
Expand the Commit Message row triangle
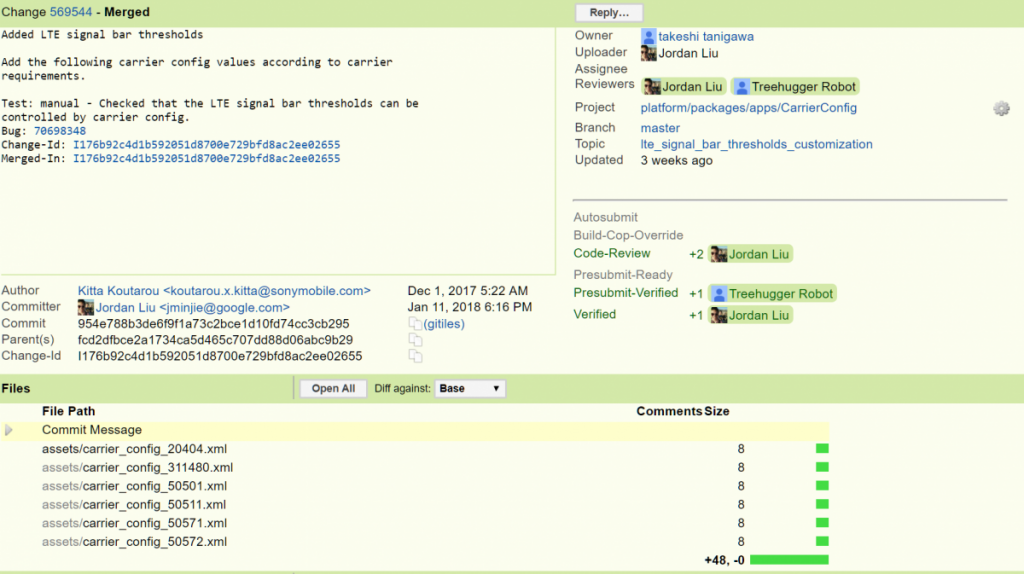[9, 430]
